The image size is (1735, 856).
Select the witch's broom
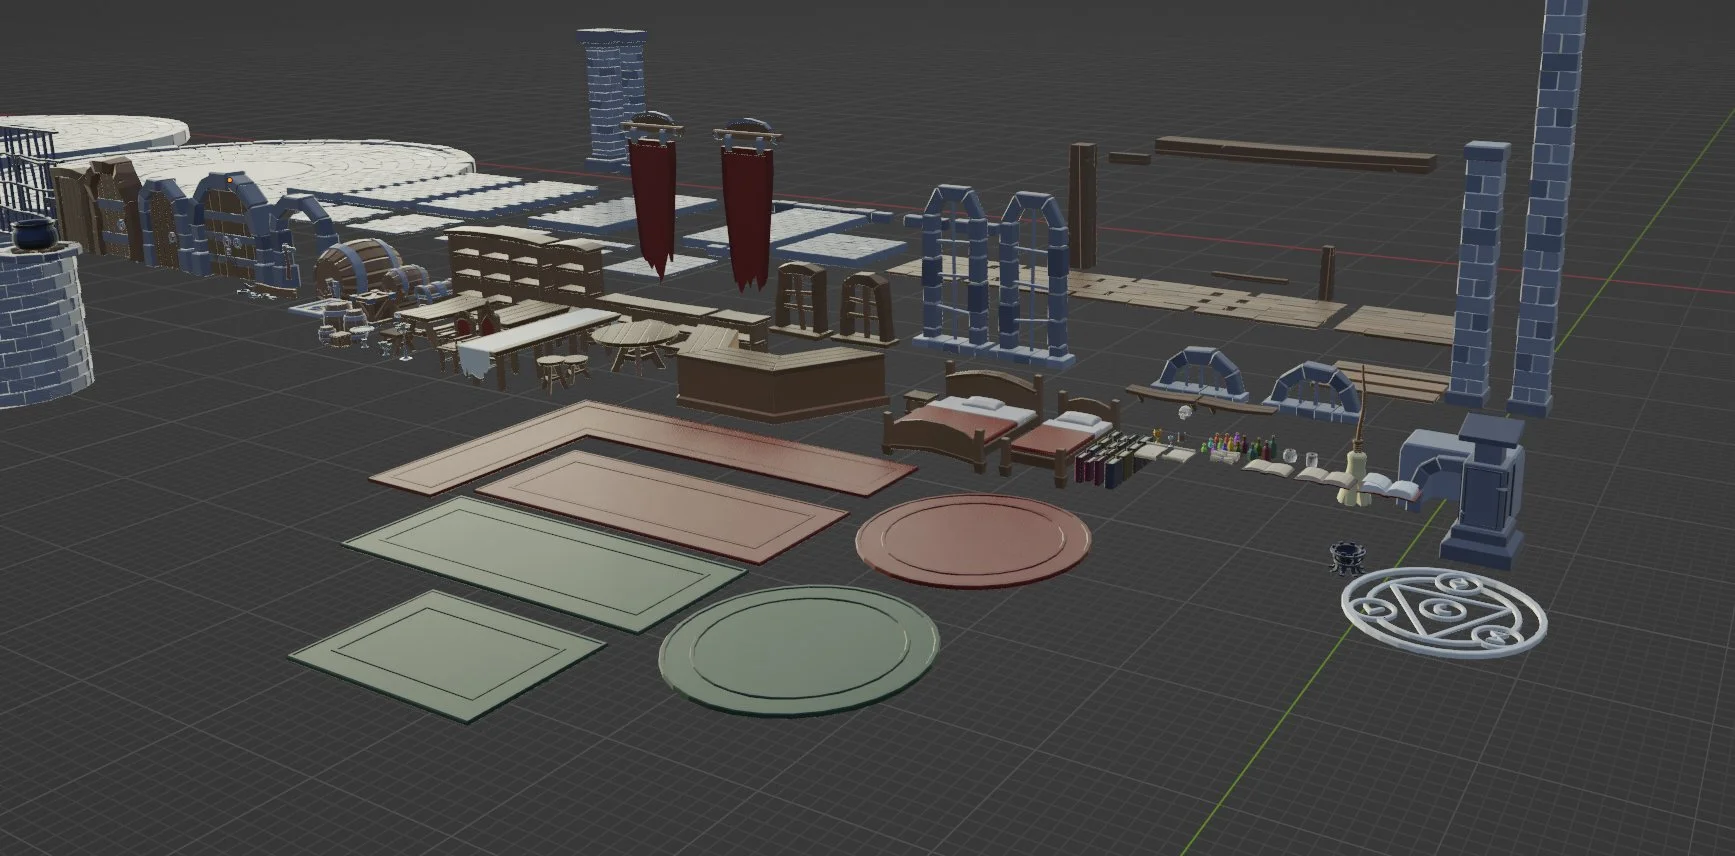pos(1355,440)
